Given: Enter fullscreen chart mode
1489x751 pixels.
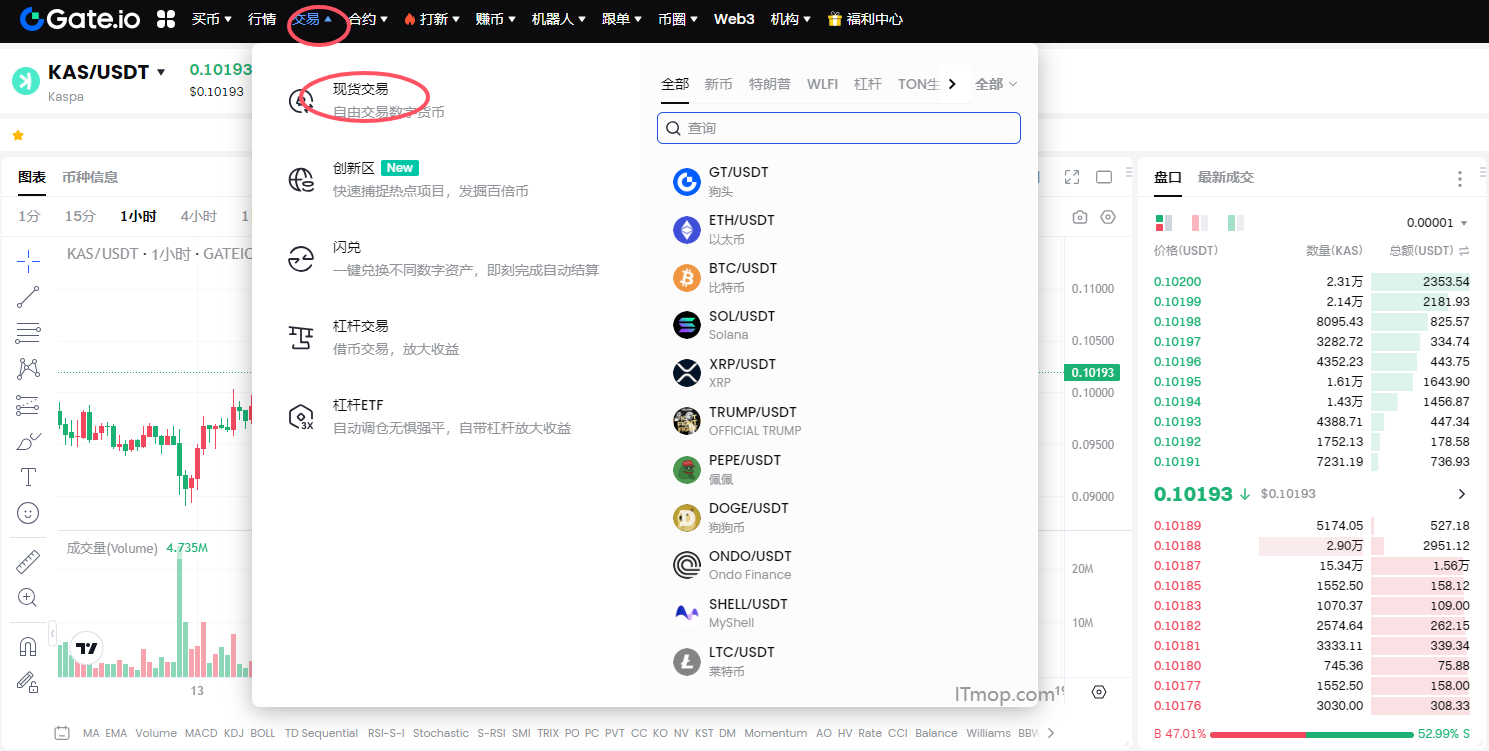Looking at the screenshot, I should (1072, 177).
